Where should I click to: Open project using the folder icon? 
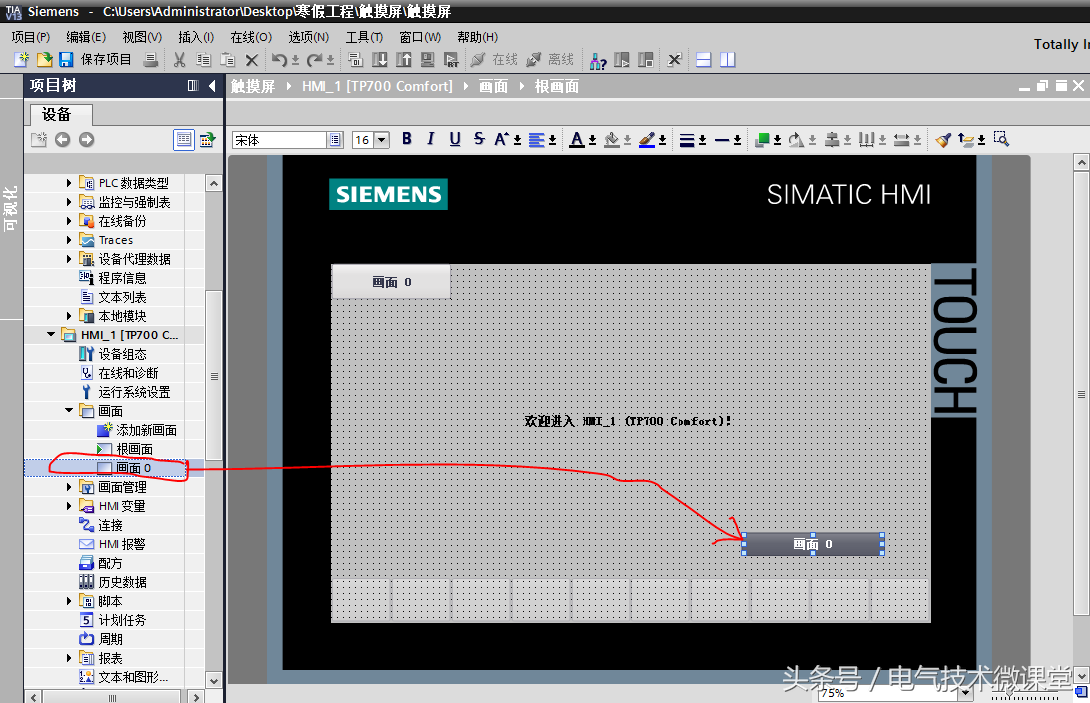[44, 60]
